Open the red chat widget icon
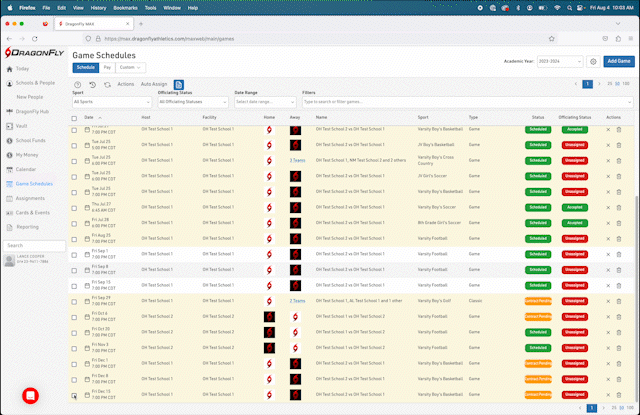The width and height of the screenshot is (640, 415). point(30,395)
